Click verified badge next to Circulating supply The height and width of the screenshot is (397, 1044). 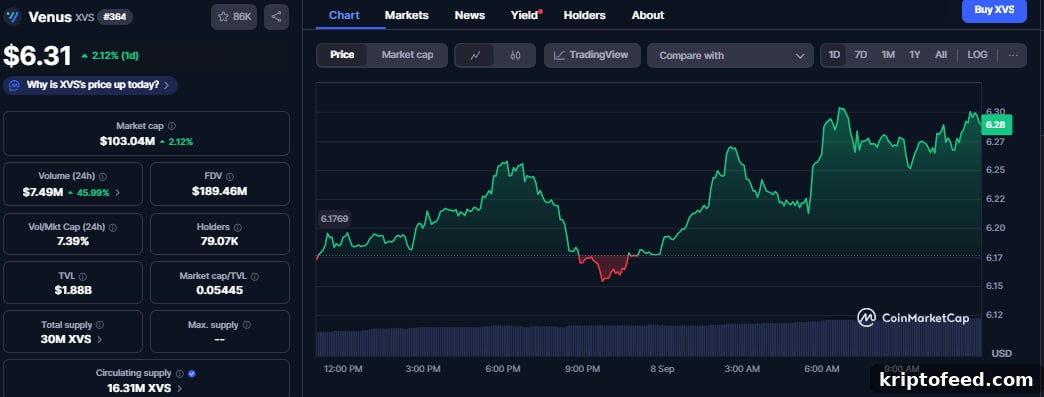[x=192, y=374]
